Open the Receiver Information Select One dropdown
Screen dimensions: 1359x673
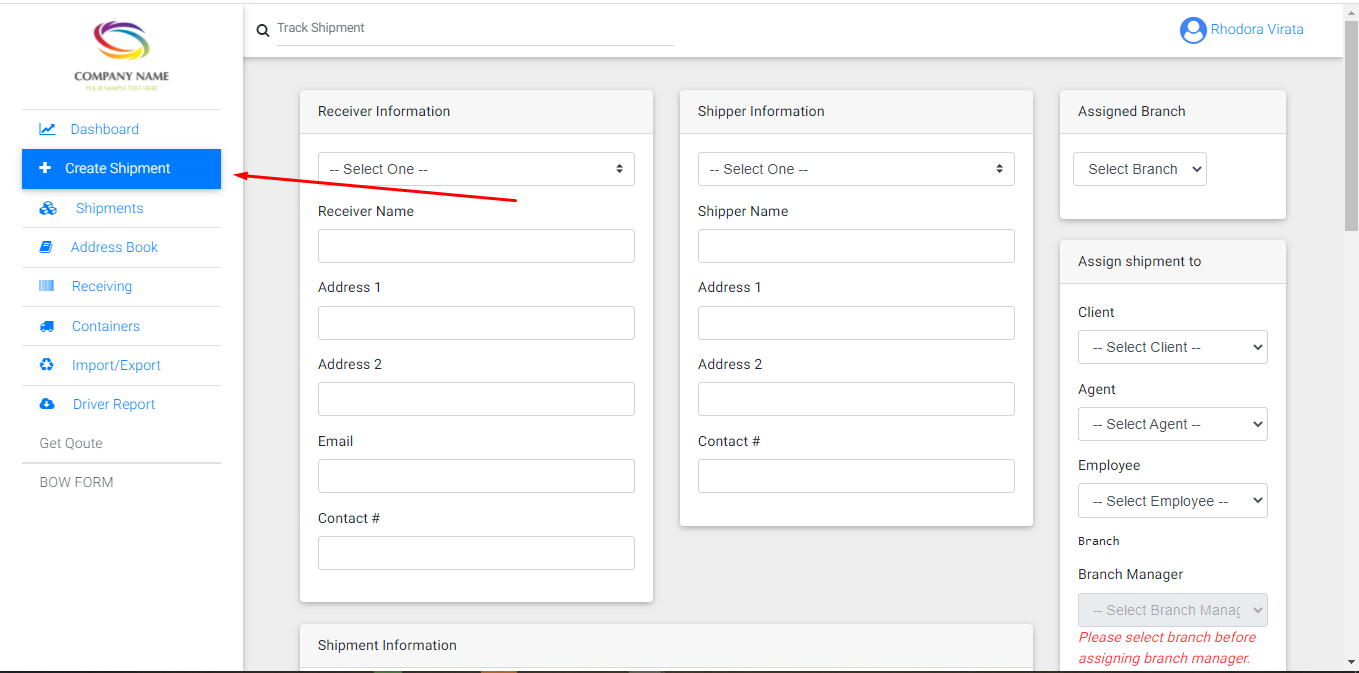tap(476, 169)
